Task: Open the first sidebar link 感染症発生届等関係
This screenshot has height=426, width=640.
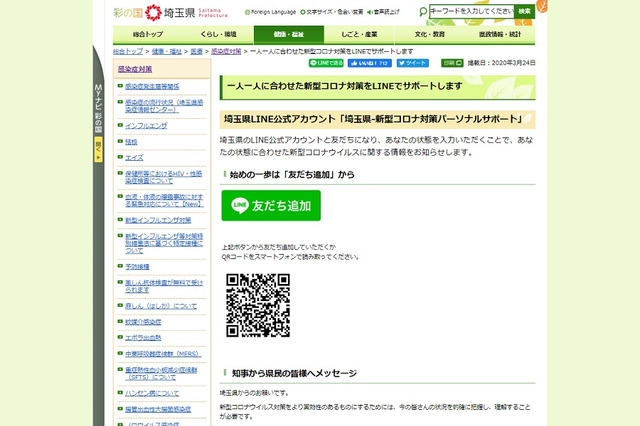Action: tap(152, 87)
